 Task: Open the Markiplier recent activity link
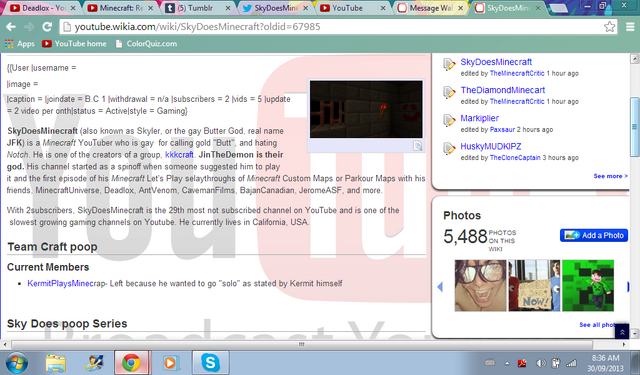[x=480, y=118]
